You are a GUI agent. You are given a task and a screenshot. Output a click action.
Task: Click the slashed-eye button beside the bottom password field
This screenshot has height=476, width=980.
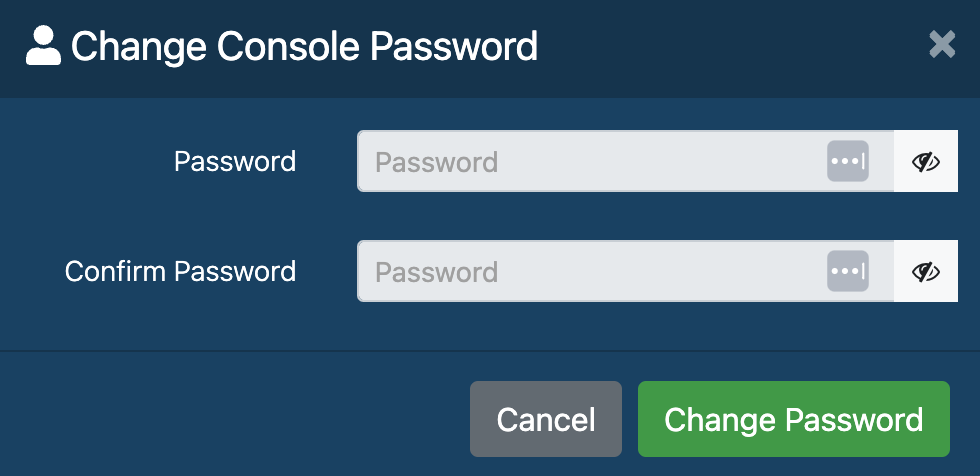926,271
